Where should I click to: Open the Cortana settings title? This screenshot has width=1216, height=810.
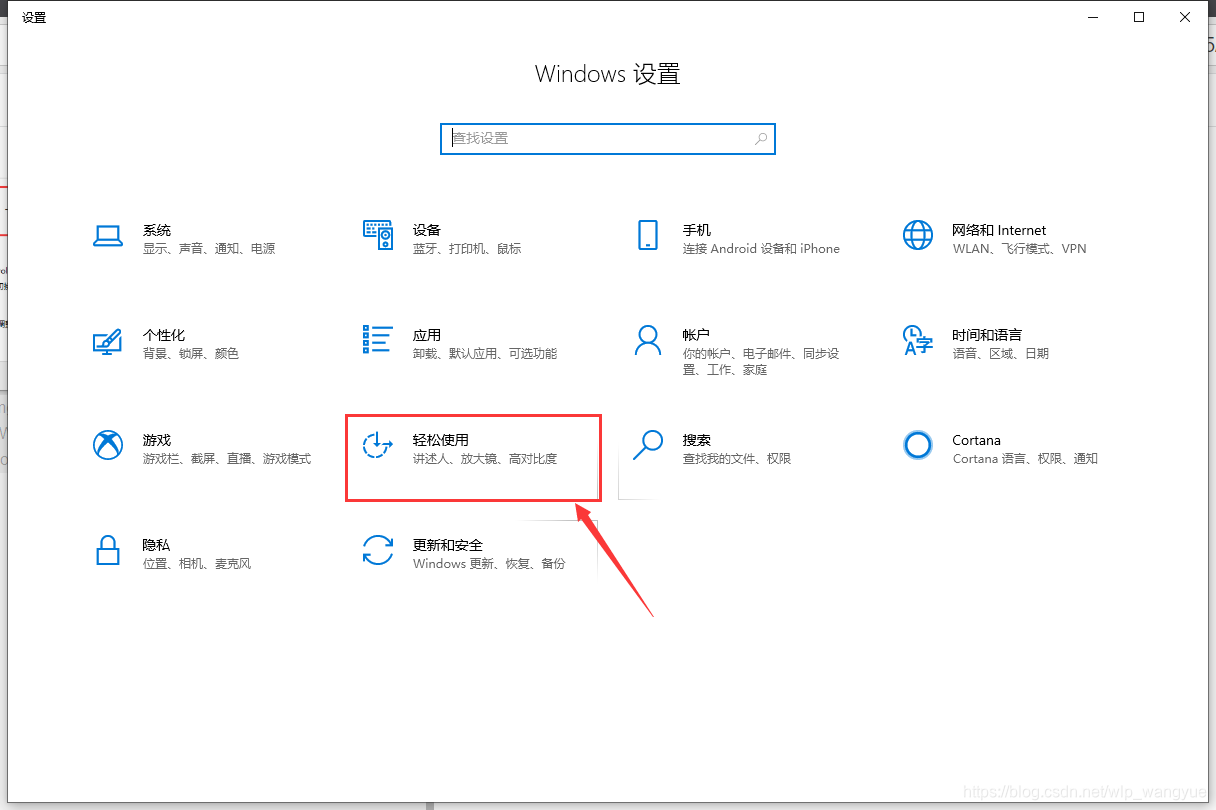(976, 440)
